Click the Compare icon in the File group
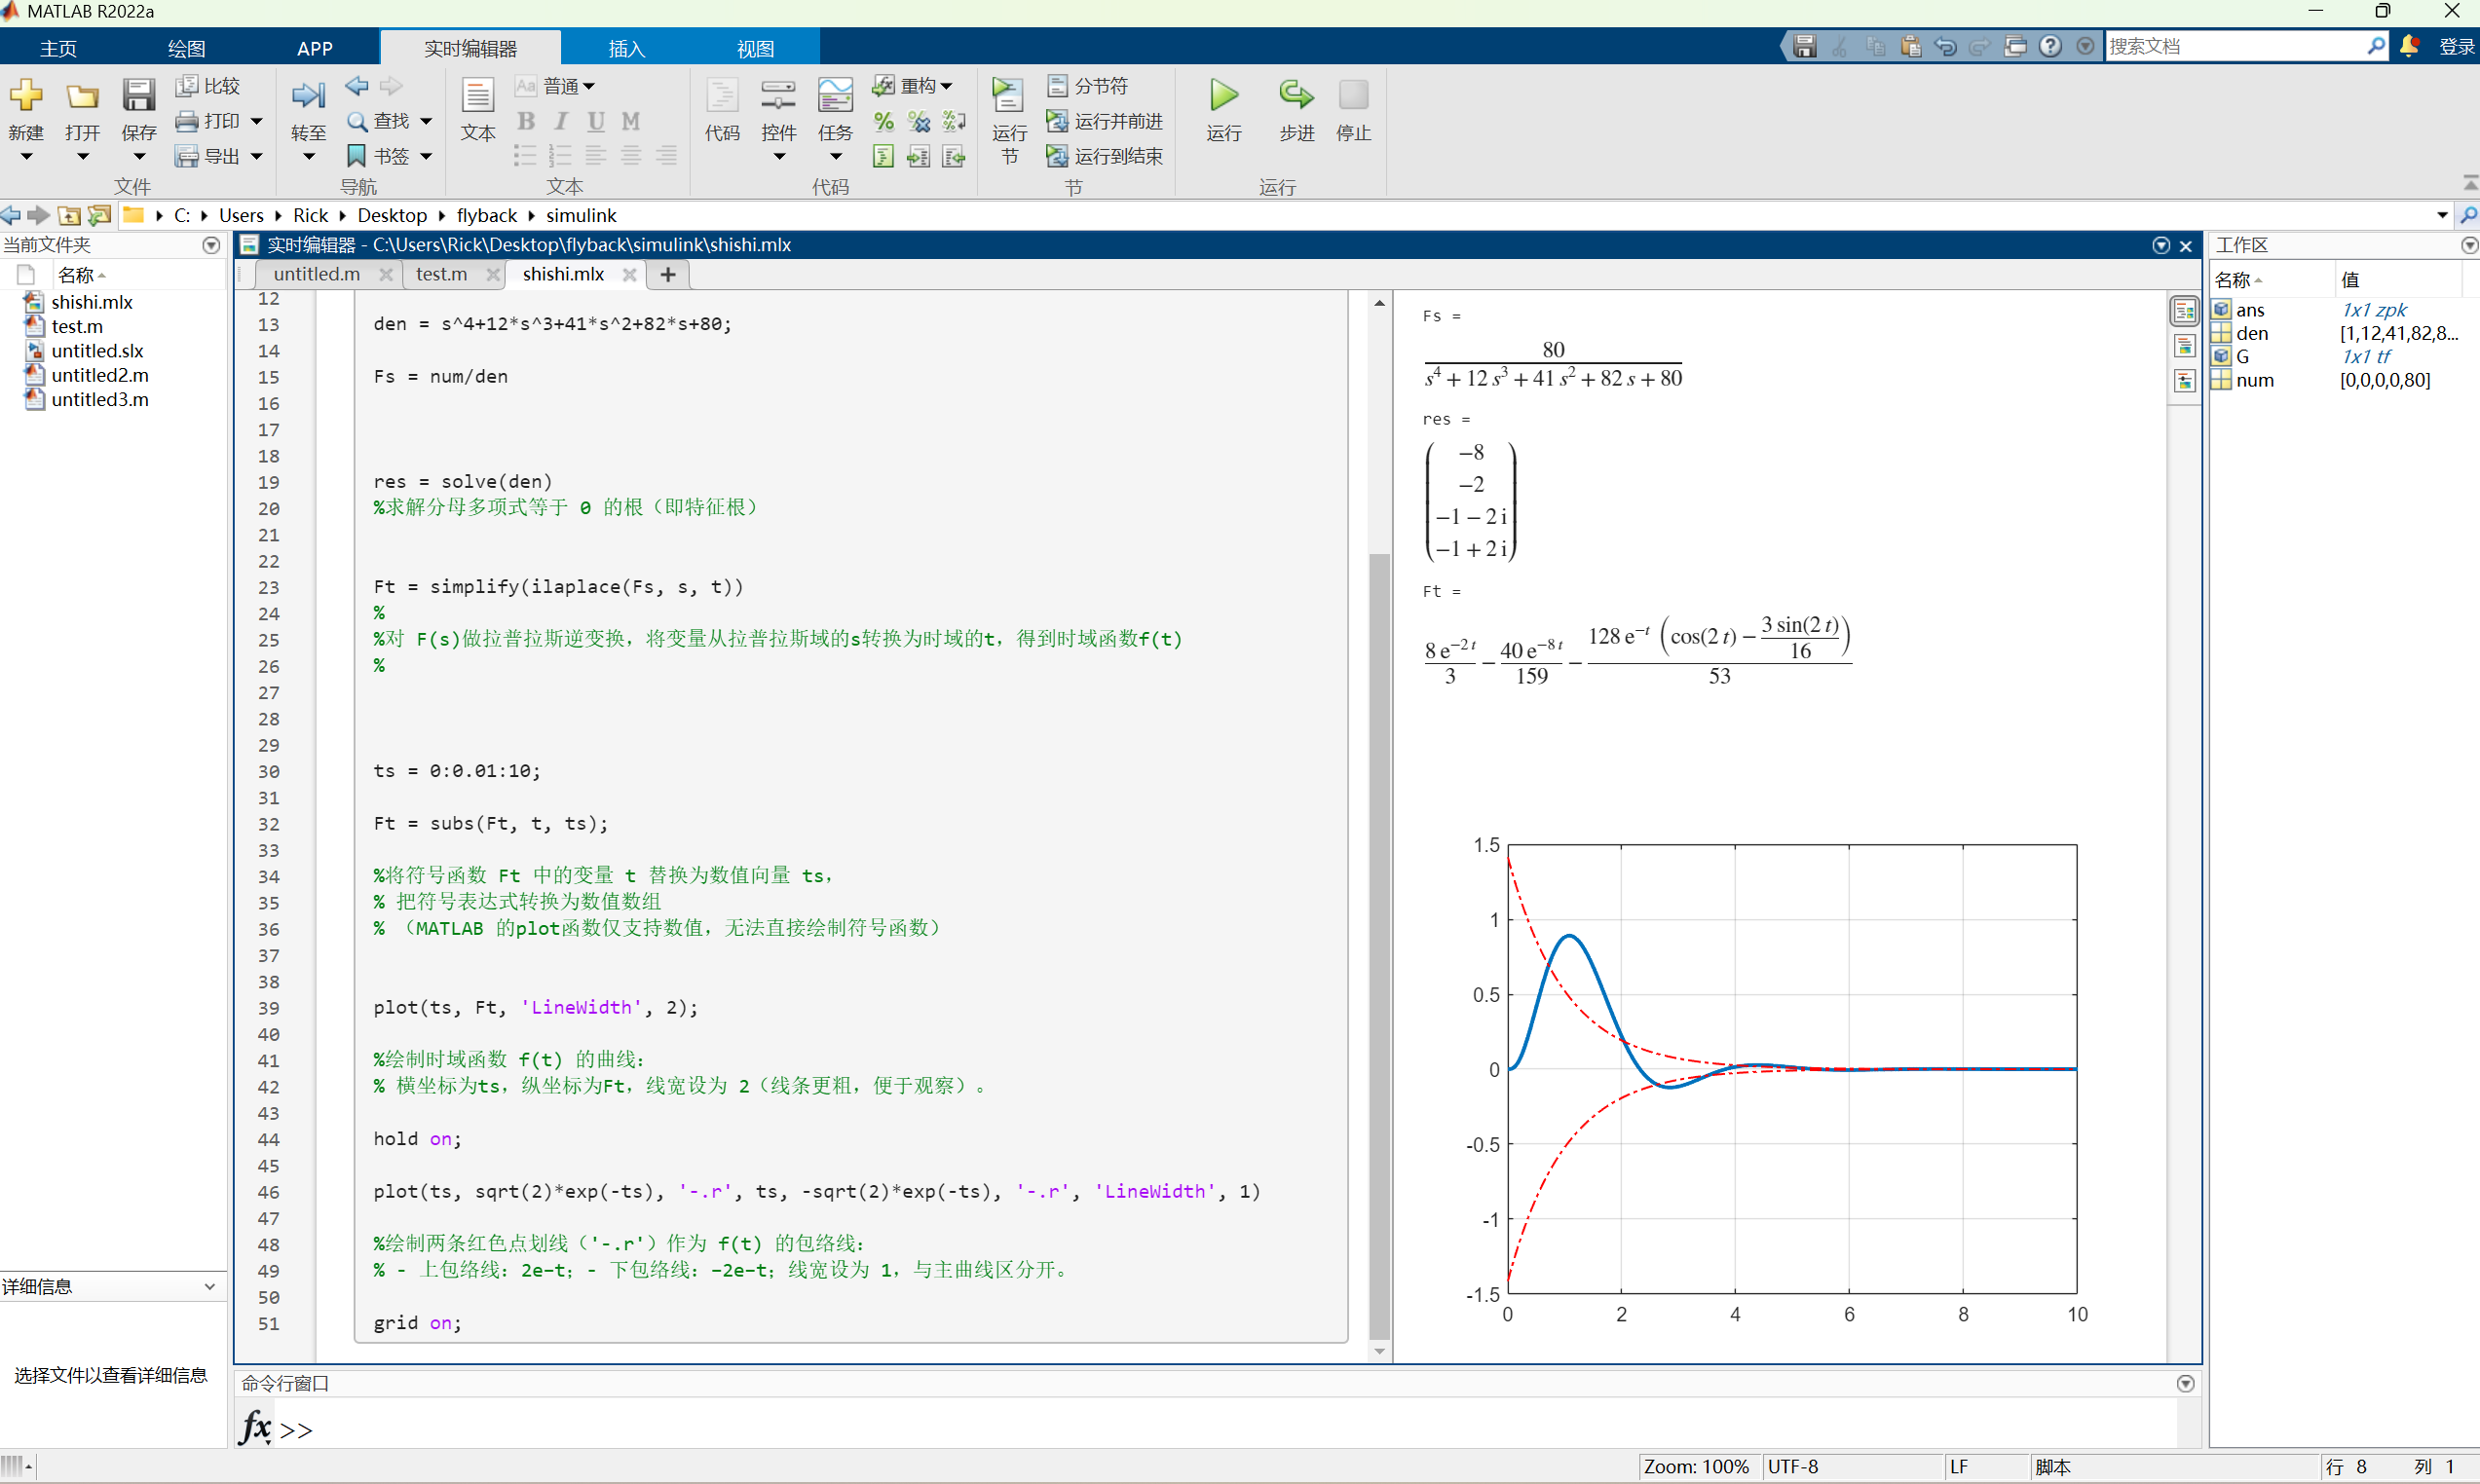 point(187,86)
